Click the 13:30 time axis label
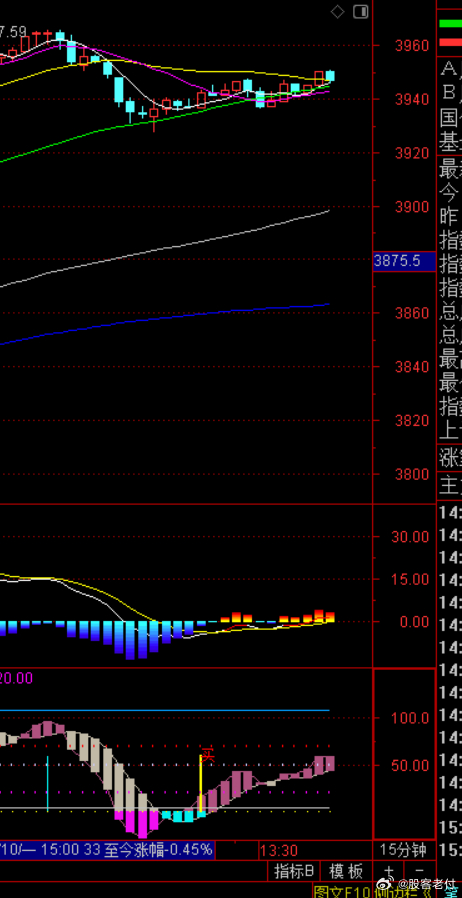462x898 pixels. pyautogui.click(x=278, y=850)
